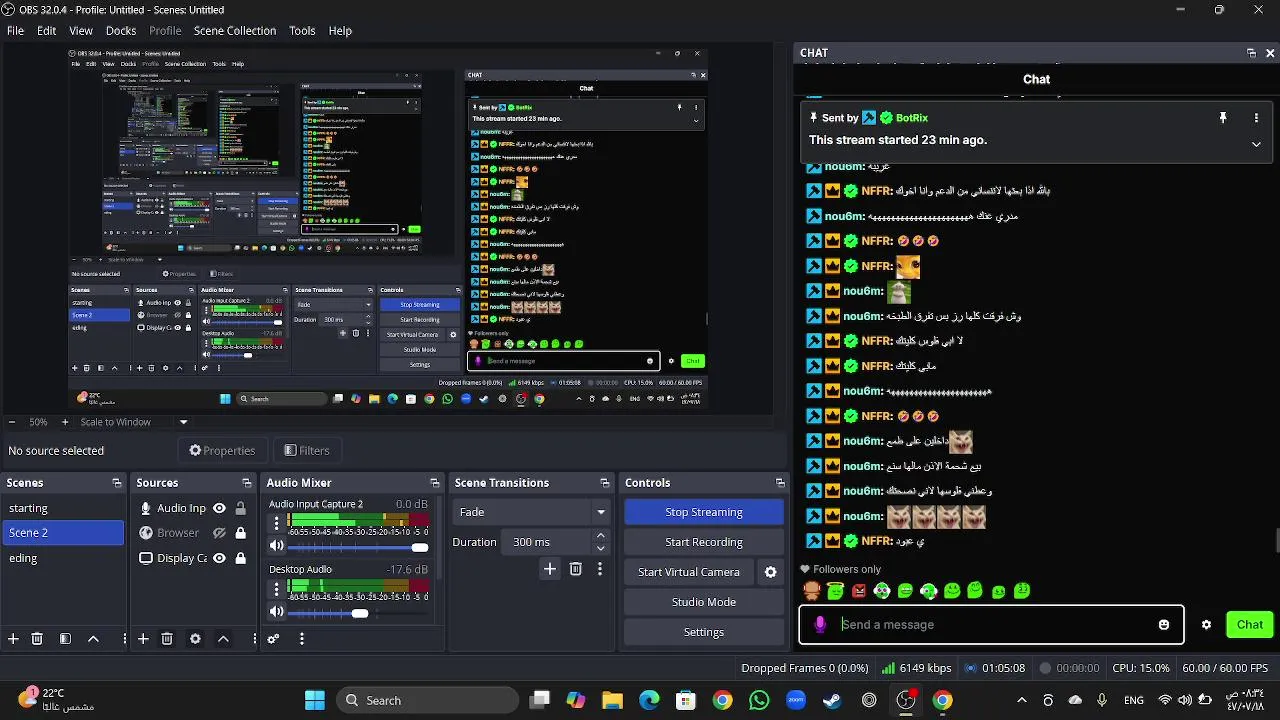
Task: Delete selected source with trash icon
Action: click(167, 639)
